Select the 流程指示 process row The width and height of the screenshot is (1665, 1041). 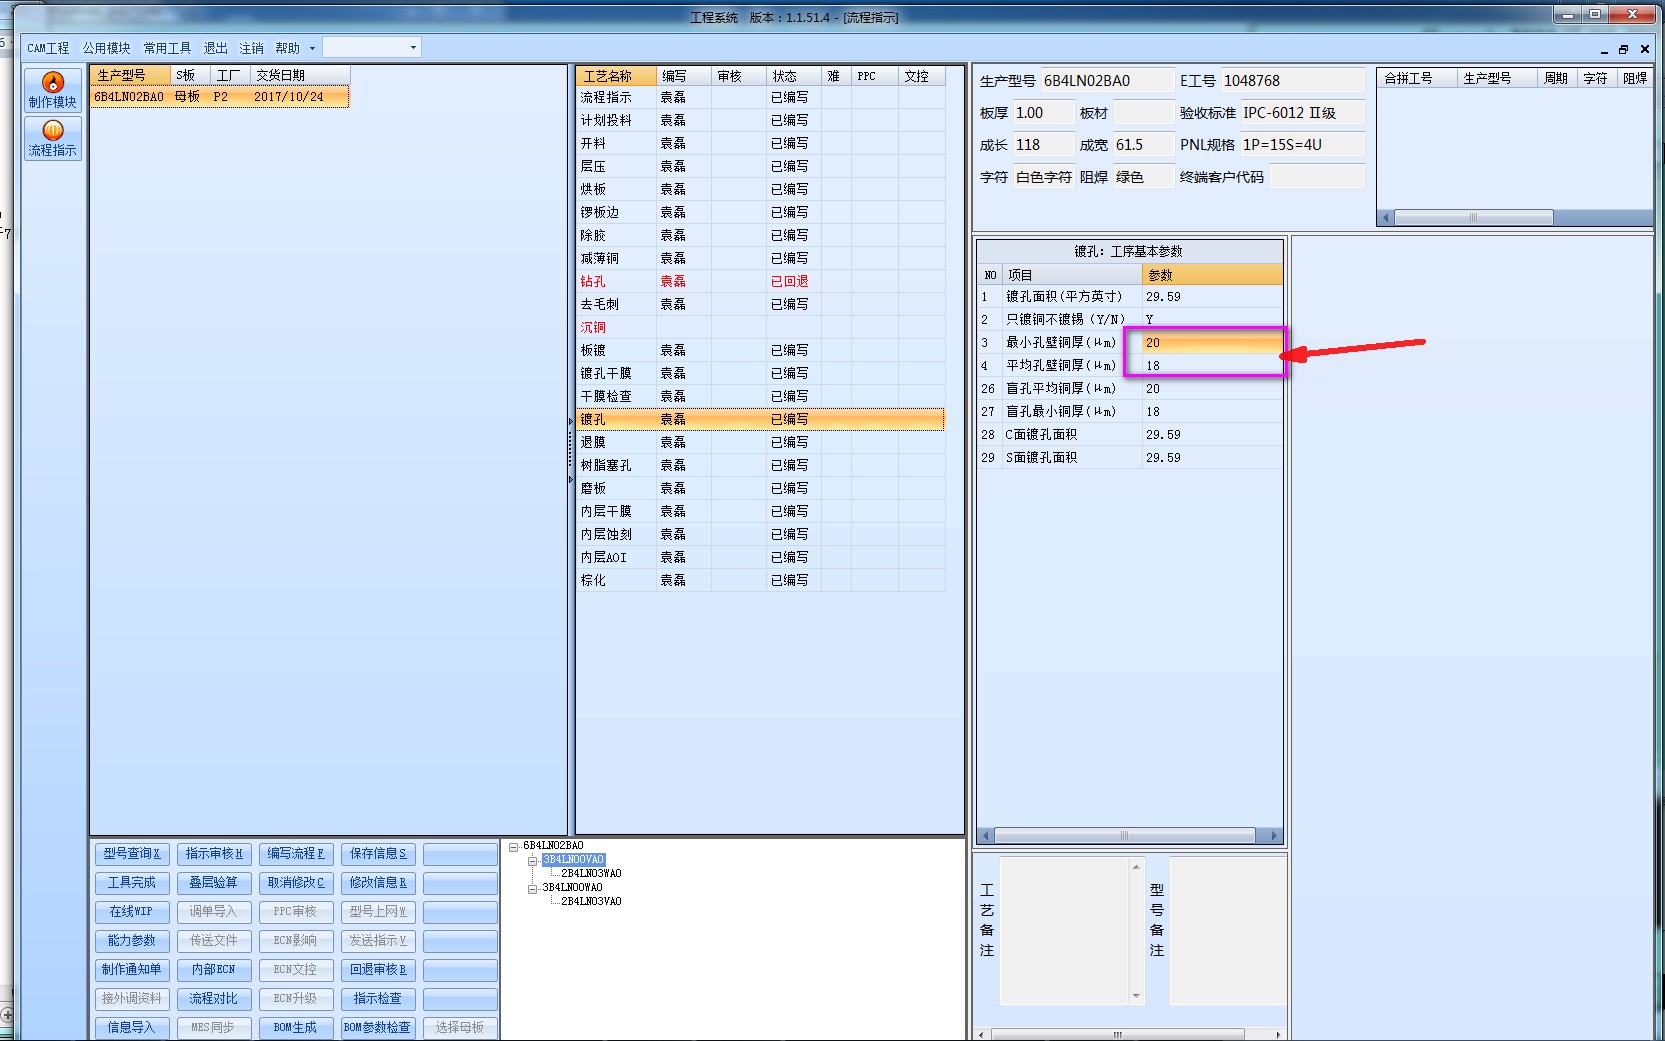click(760, 98)
